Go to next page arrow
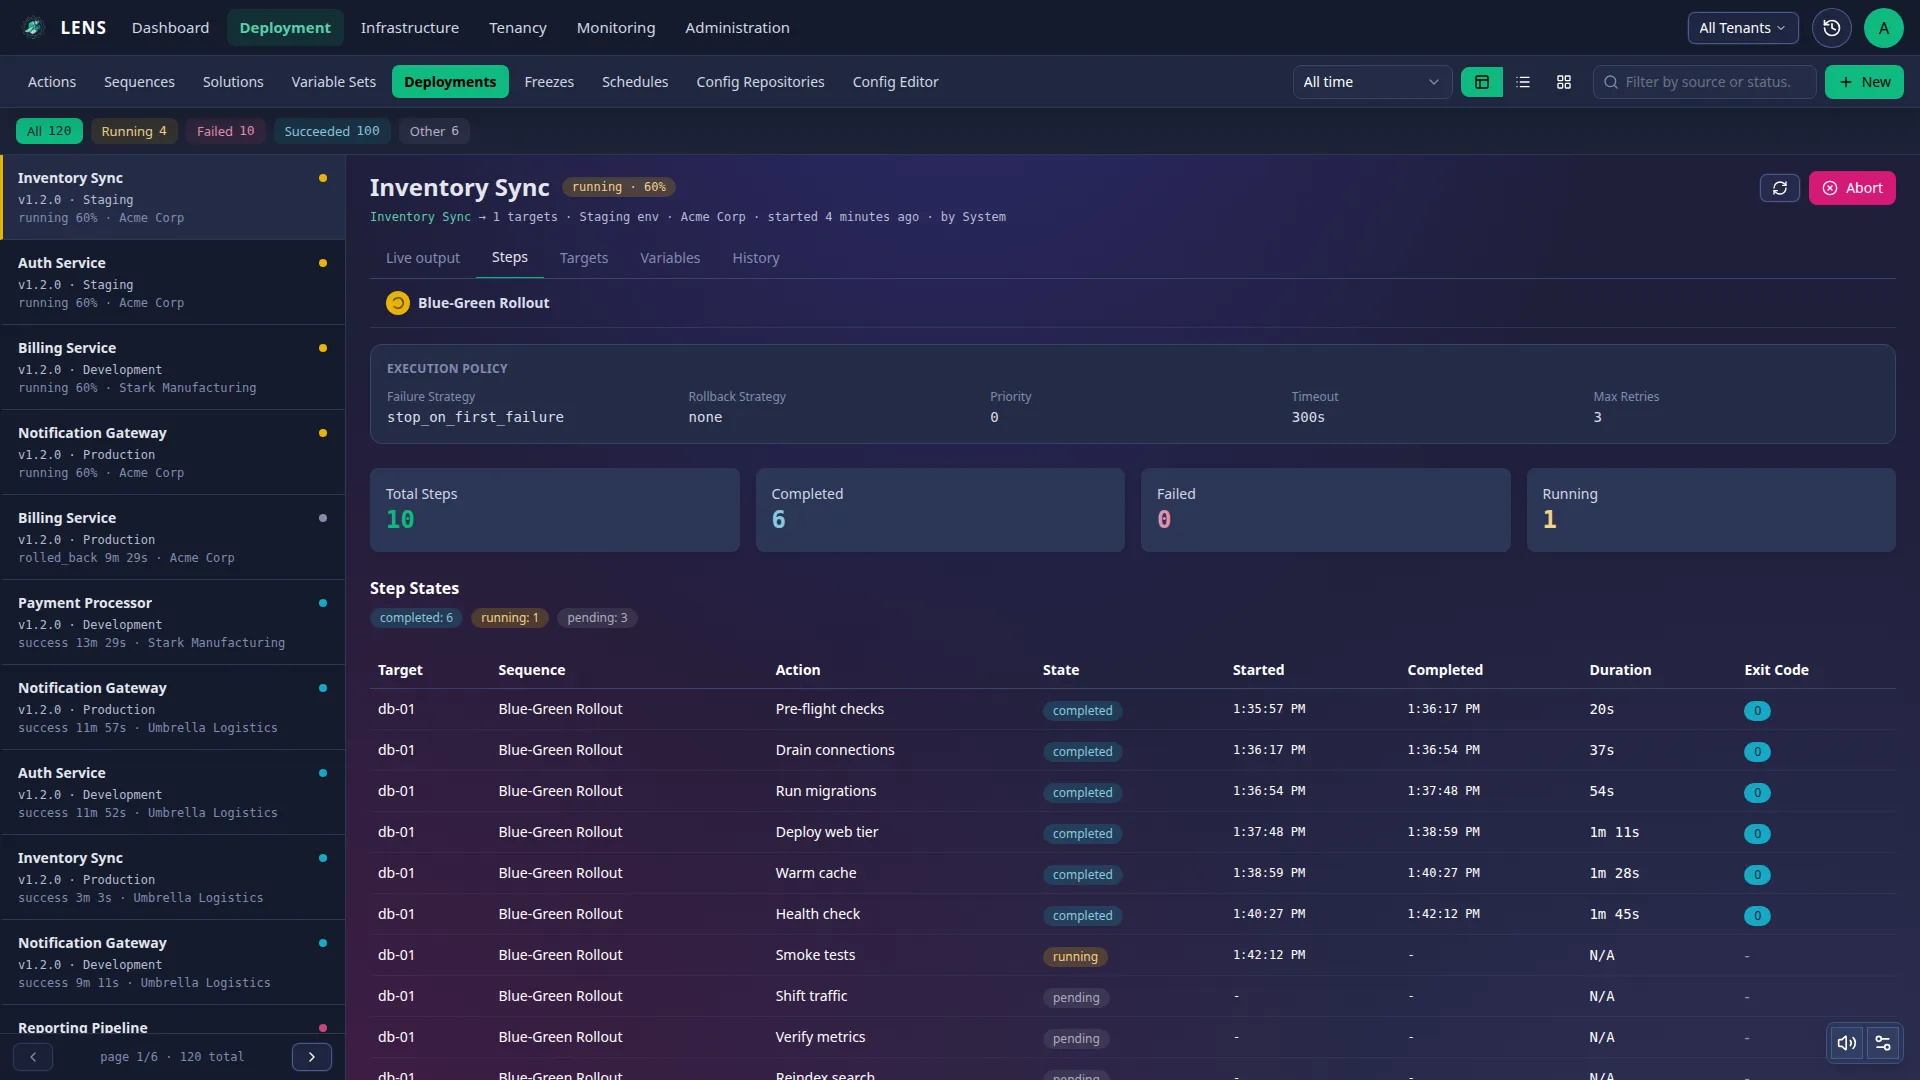Image resolution: width=1920 pixels, height=1080 pixels. coord(311,1057)
